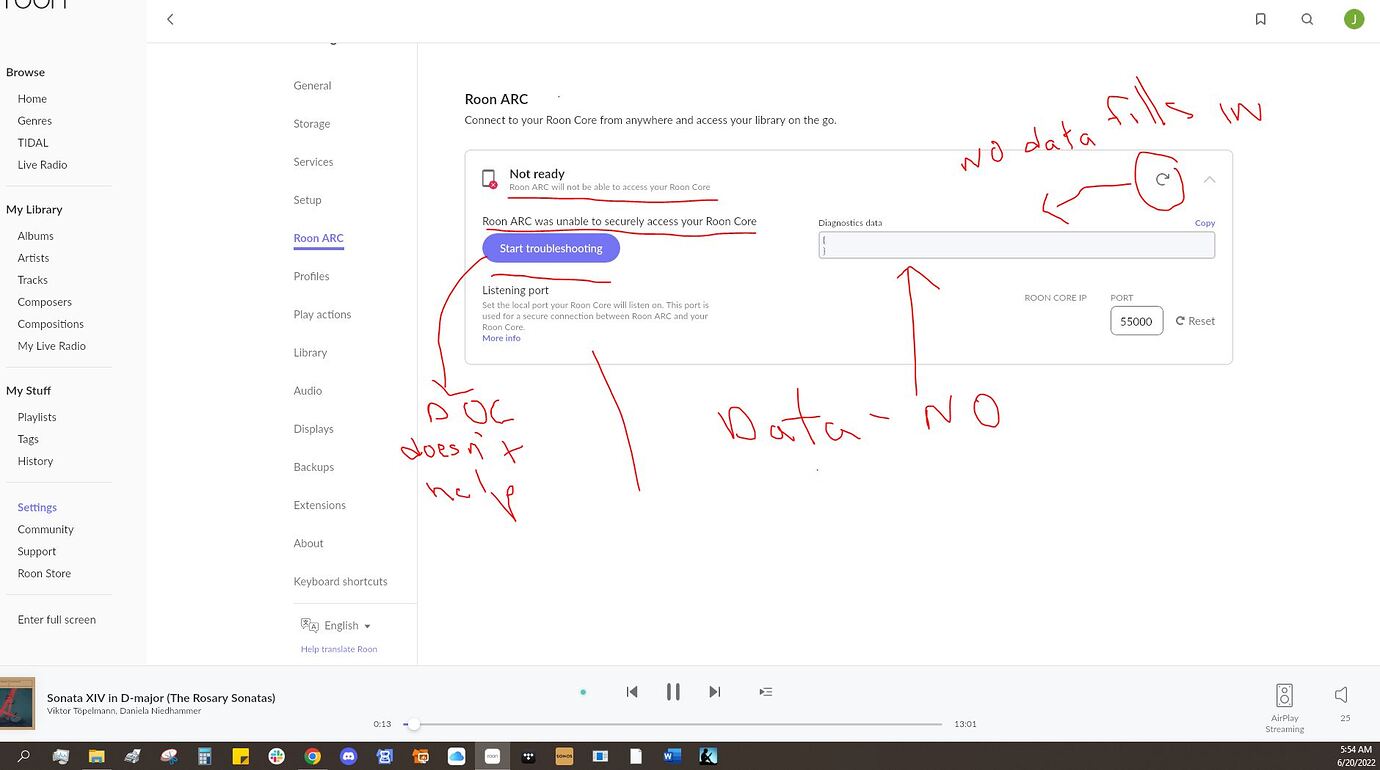
Task: Pause the current playback
Action: (673, 692)
